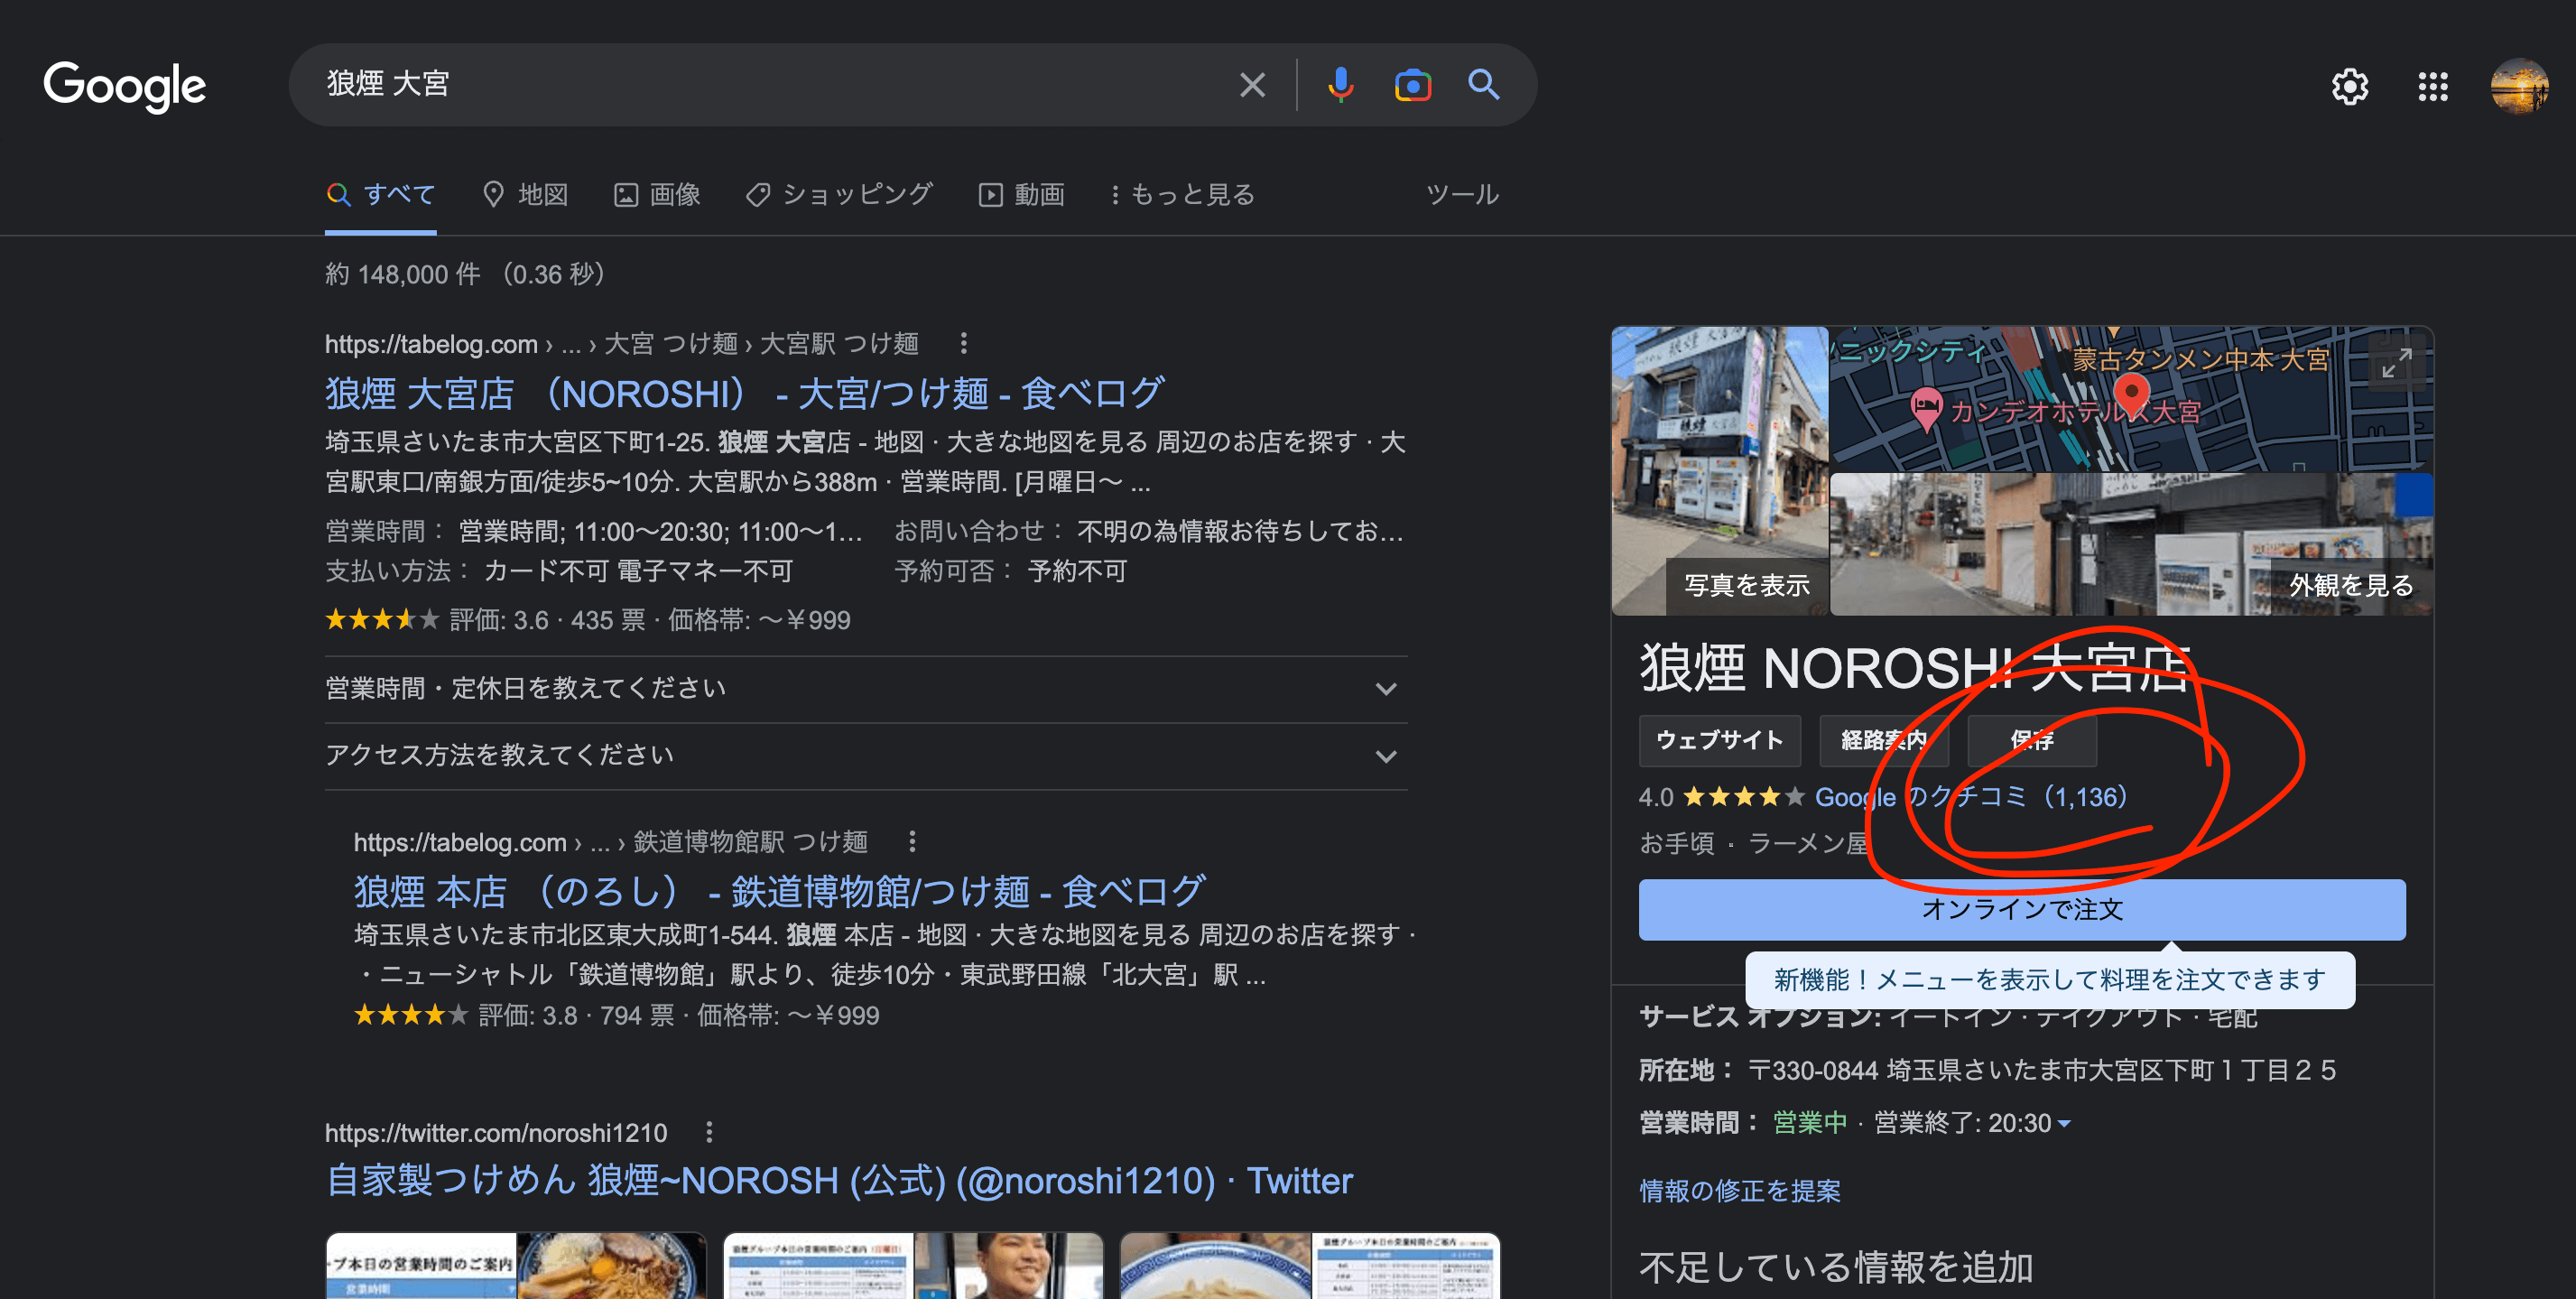This screenshot has height=1299, width=2576.
Task: Open options for first tabelog result
Action: pyautogui.click(x=963, y=344)
